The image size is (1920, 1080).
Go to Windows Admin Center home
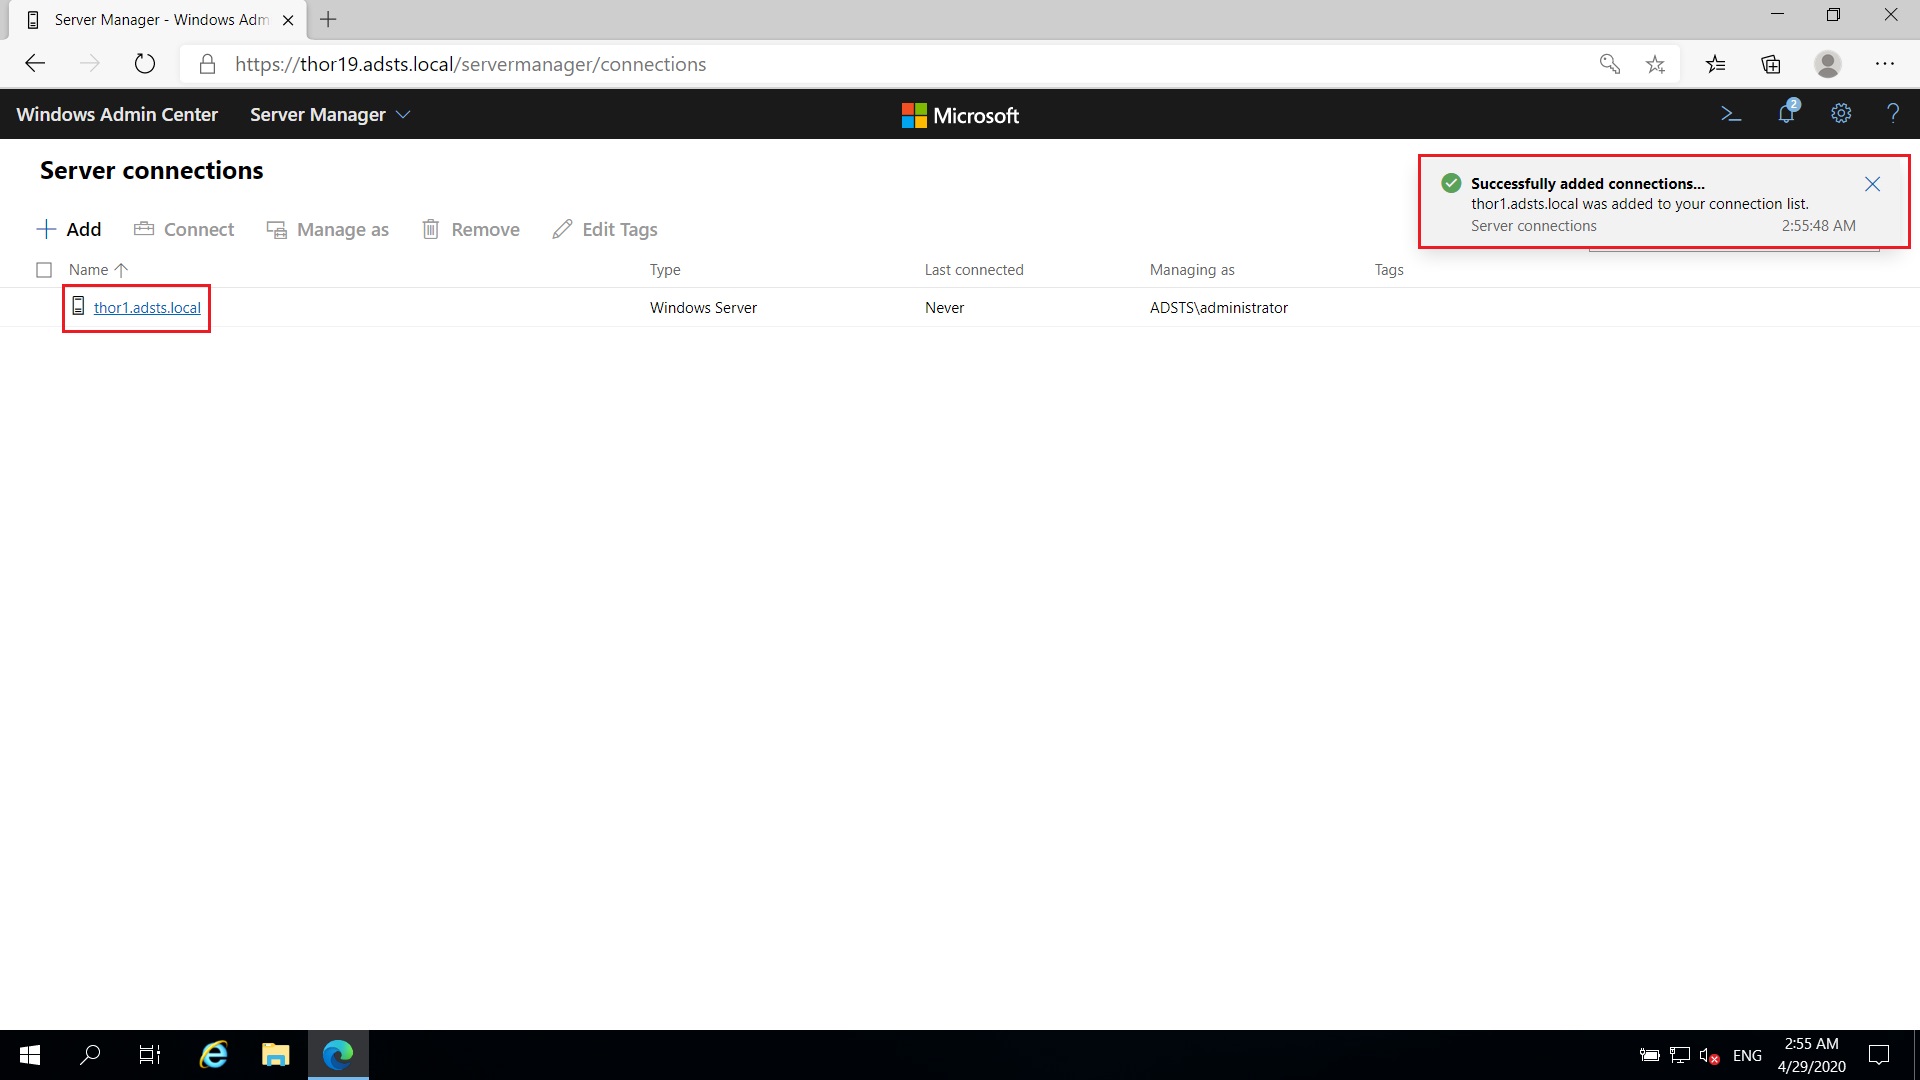[117, 114]
